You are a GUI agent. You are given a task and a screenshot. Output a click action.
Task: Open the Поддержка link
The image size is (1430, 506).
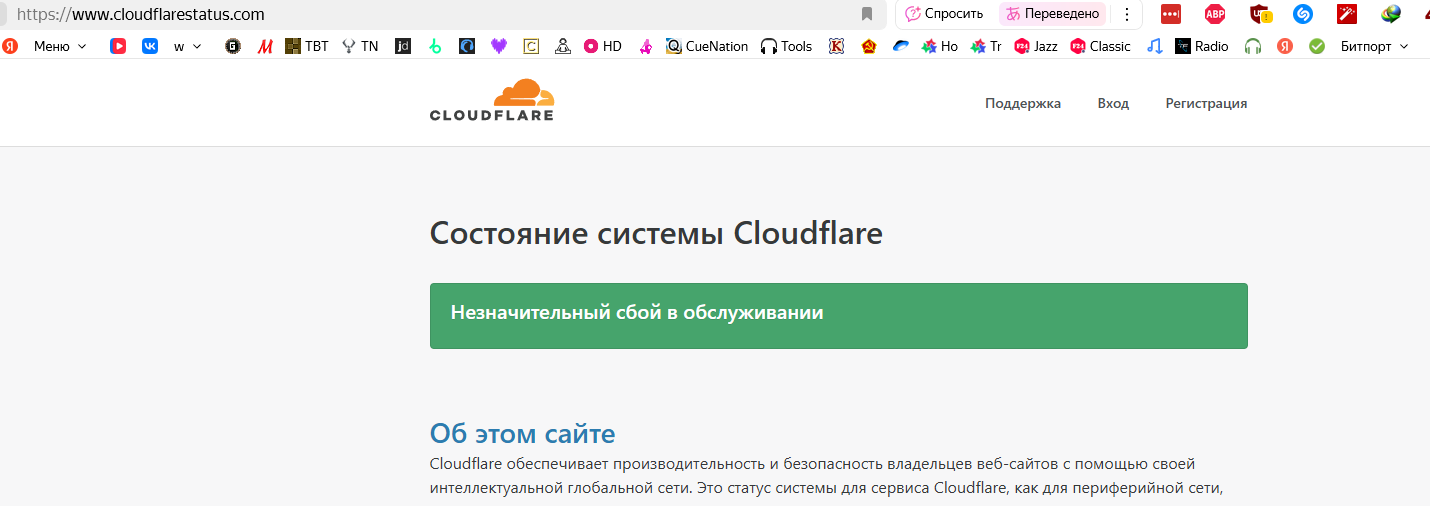coord(1023,103)
